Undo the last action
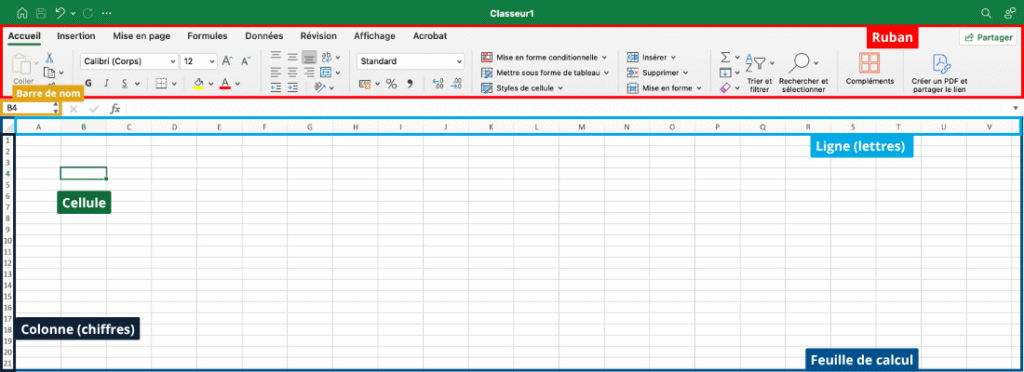1024x372 pixels. pyautogui.click(x=60, y=13)
